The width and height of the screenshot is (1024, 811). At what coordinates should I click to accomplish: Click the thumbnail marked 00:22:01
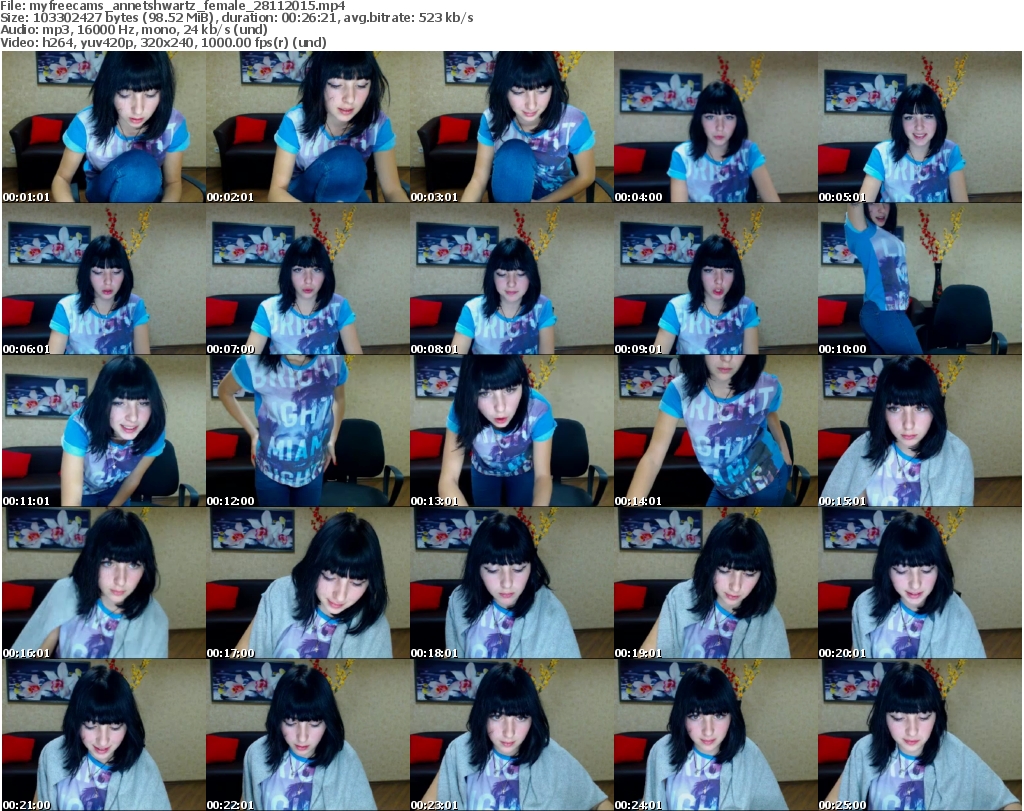(x=308, y=735)
